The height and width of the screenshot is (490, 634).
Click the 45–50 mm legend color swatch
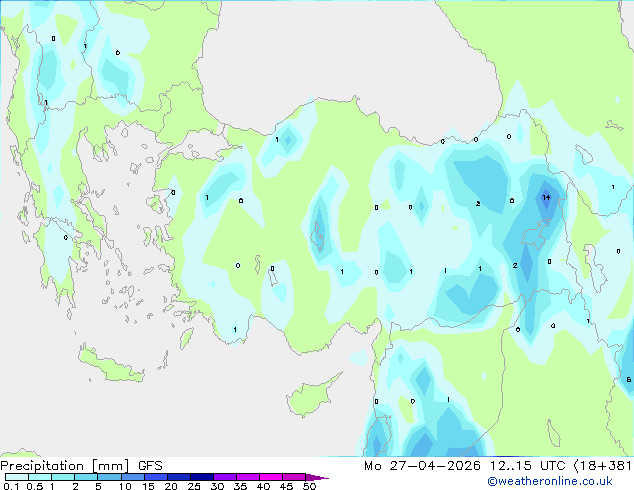294,477
